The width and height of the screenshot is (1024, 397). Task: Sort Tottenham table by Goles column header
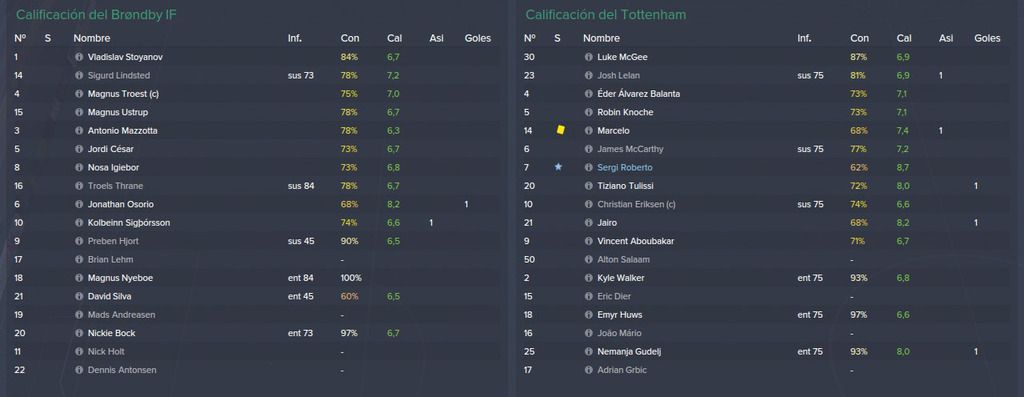pos(987,39)
